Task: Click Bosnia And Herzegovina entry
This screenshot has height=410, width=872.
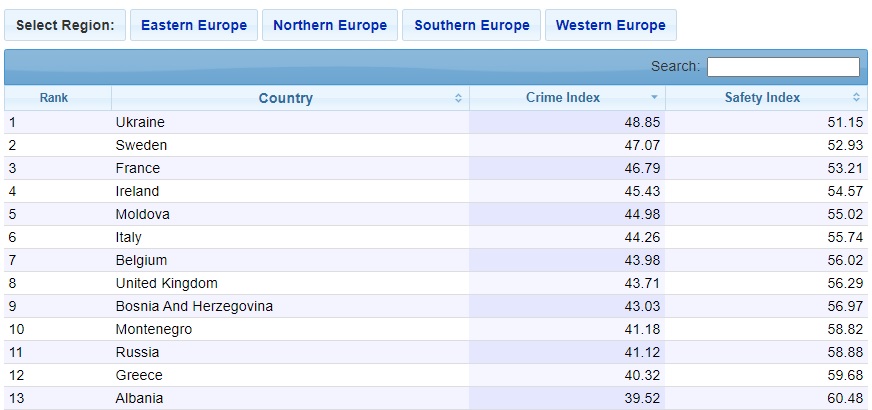Action: (194, 306)
